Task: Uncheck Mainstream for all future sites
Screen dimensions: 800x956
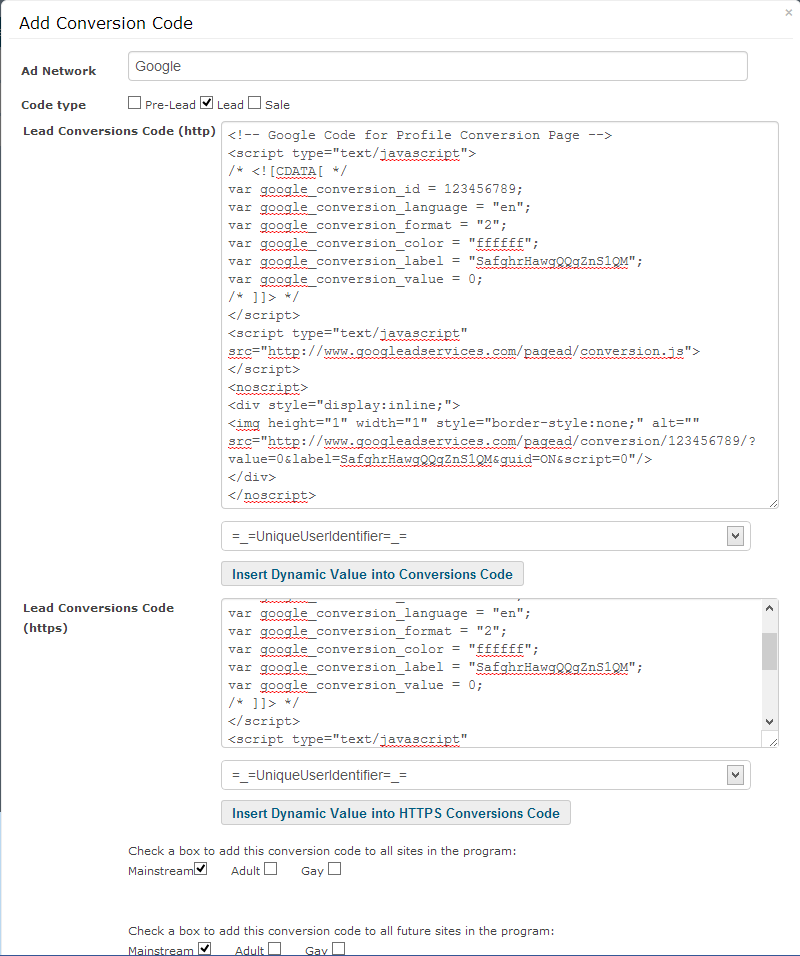Action: [204, 949]
